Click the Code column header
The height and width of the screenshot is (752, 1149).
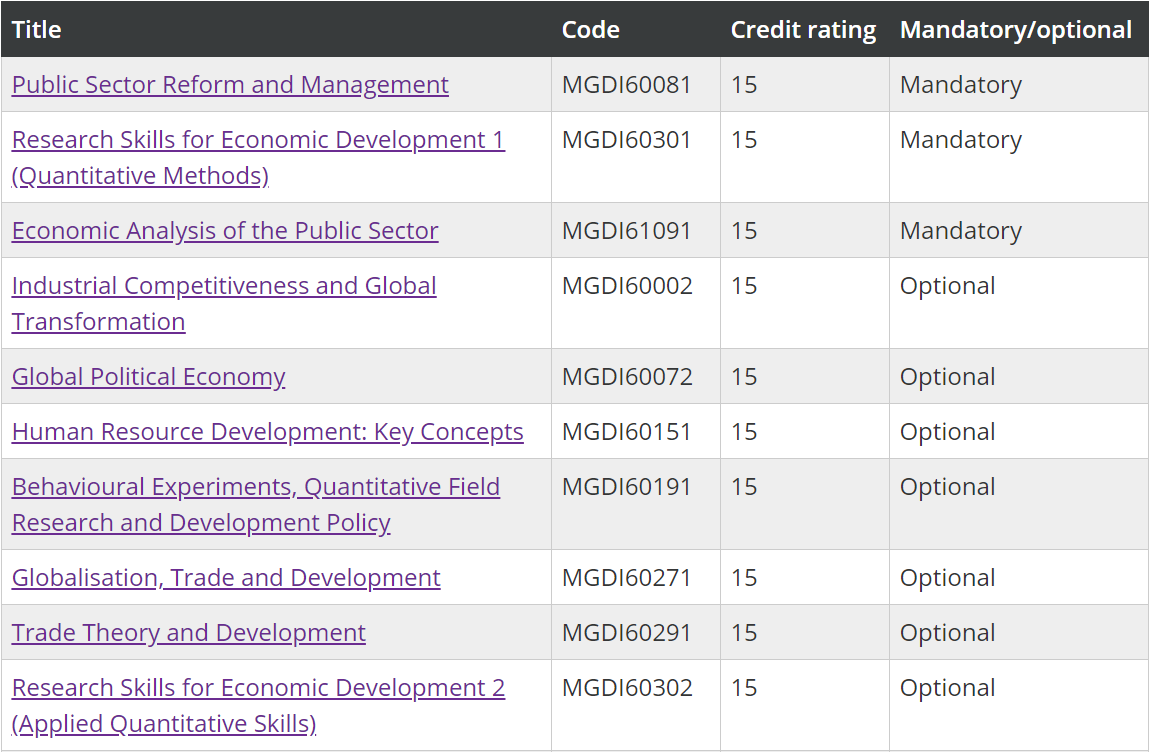(x=590, y=30)
